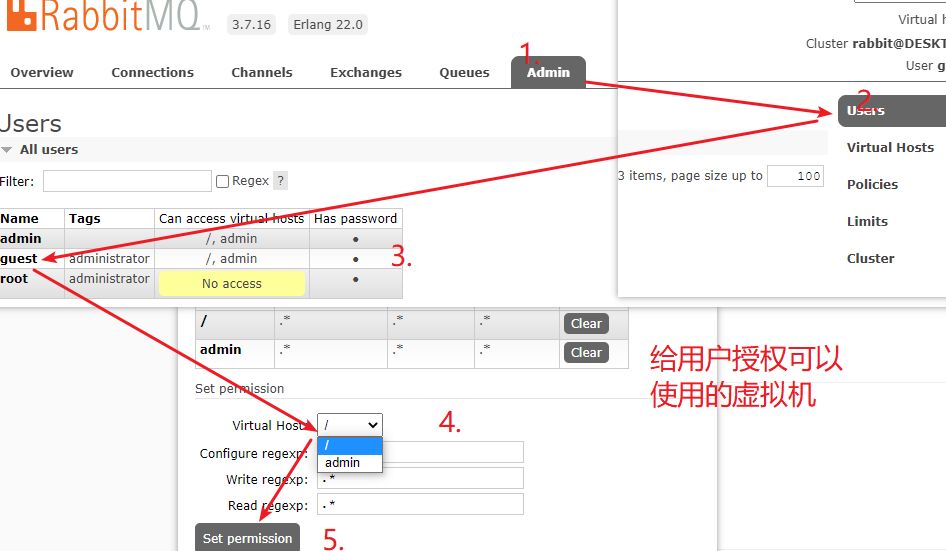Open the admin user link
The image size is (946, 551).
coord(21,238)
